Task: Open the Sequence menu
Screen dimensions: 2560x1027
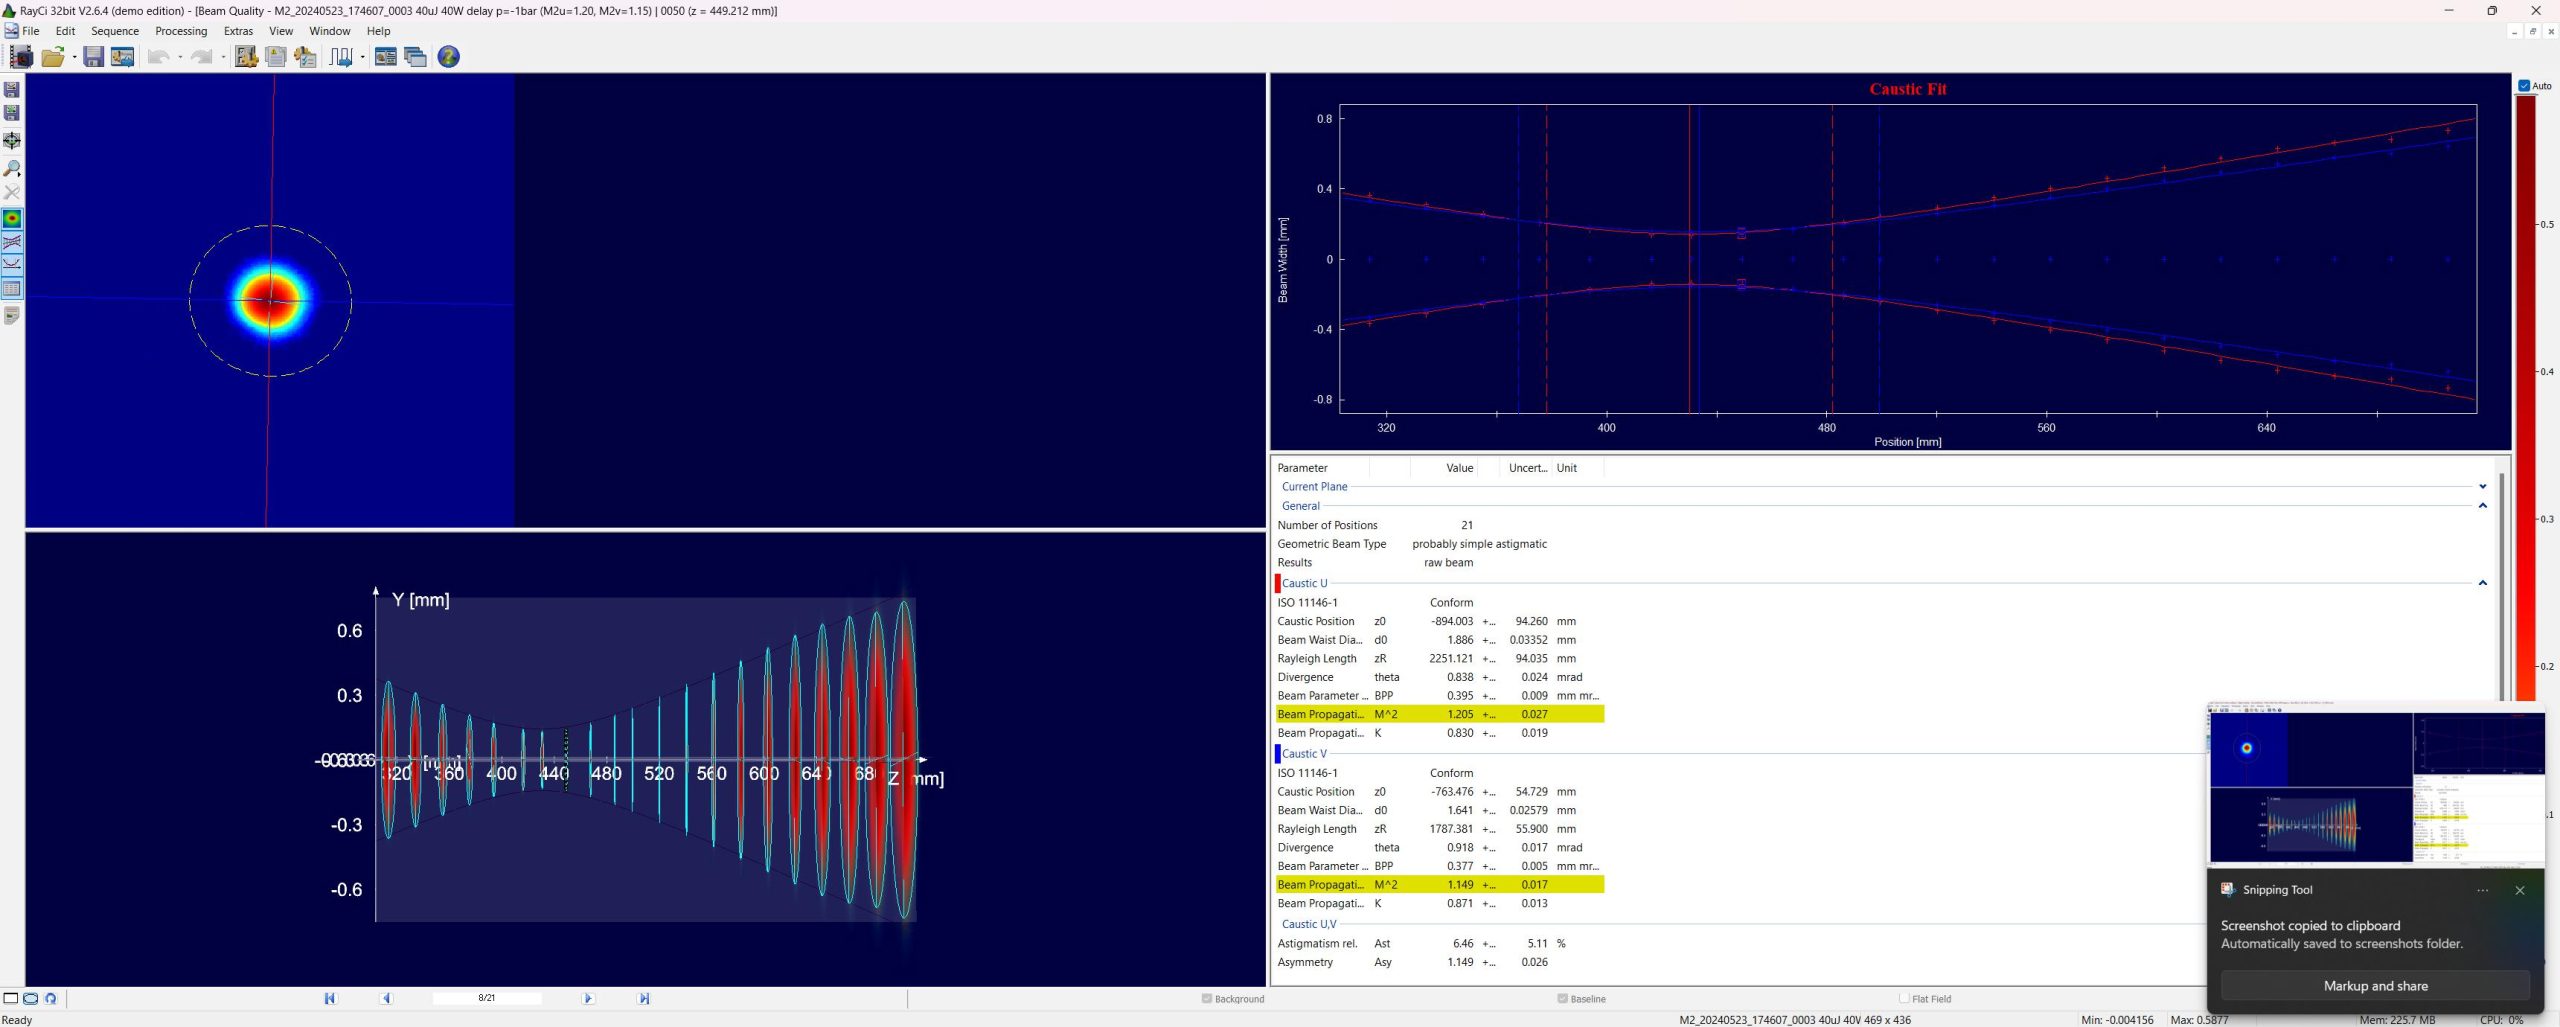Action: click(115, 31)
